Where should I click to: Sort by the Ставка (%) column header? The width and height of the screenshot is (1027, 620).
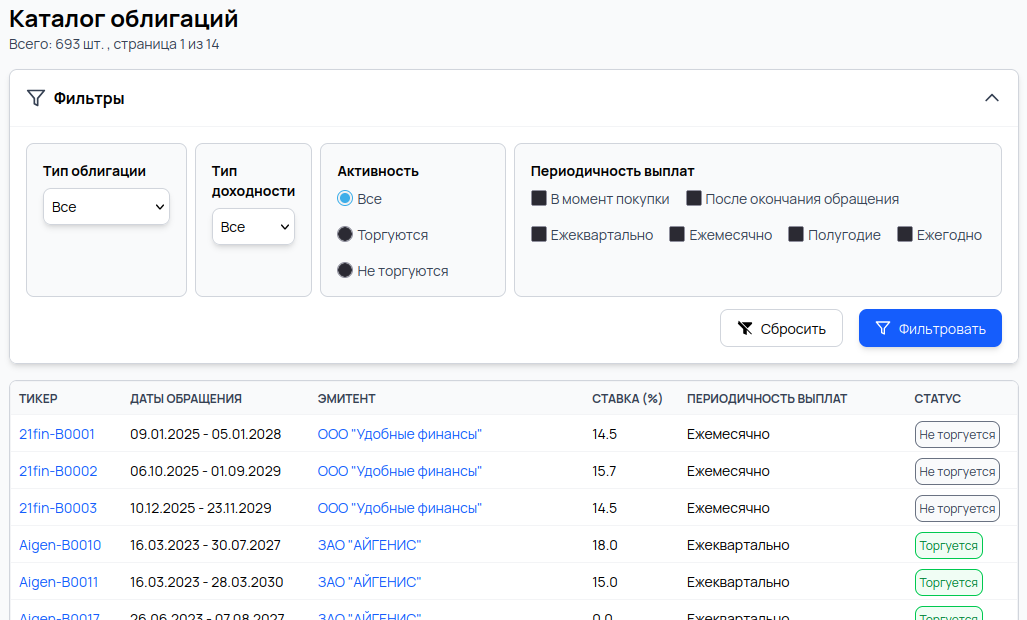[x=627, y=398]
